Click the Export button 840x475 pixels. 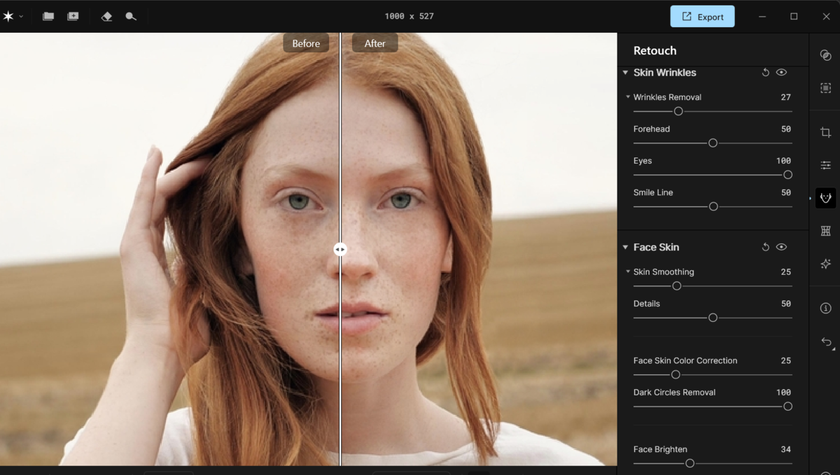point(702,17)
